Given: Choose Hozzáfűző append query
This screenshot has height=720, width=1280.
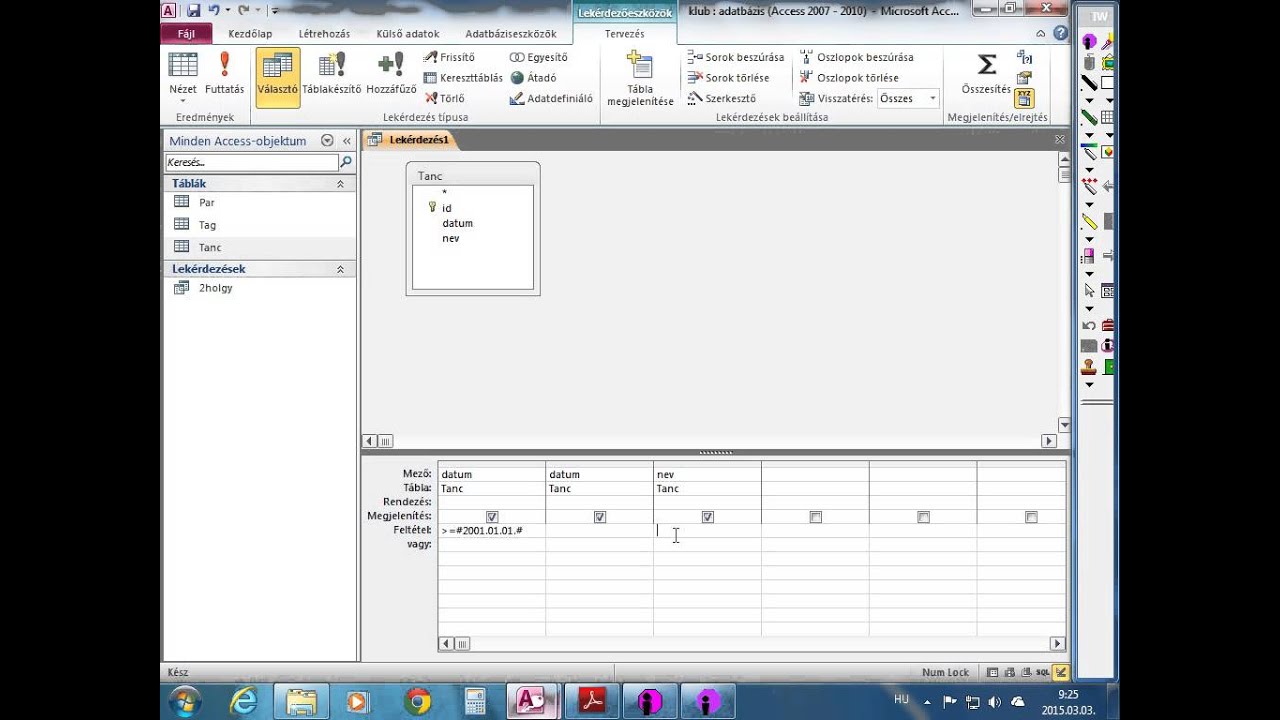Looking at the screenshot, I should coord(391,74).
